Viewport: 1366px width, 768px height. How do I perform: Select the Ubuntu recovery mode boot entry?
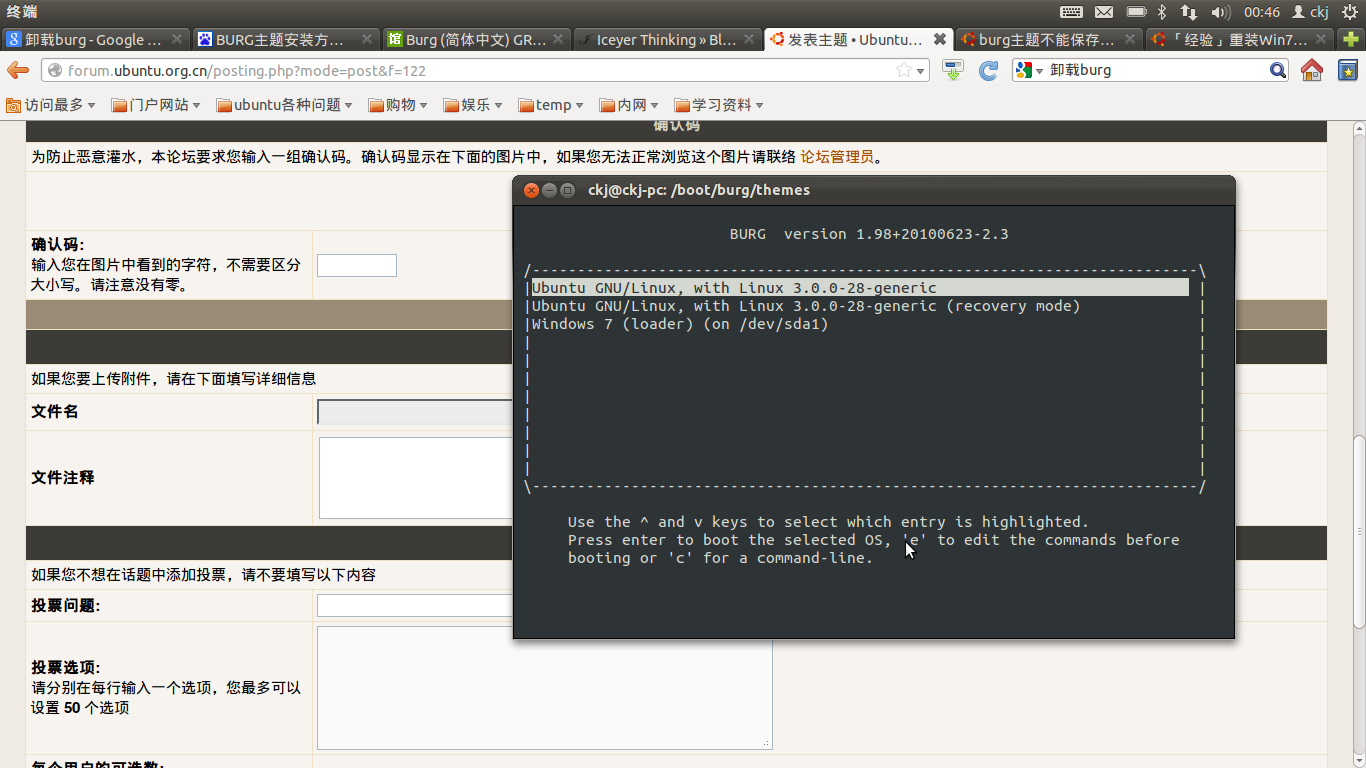pyautogui.click(x=806, y=306)
